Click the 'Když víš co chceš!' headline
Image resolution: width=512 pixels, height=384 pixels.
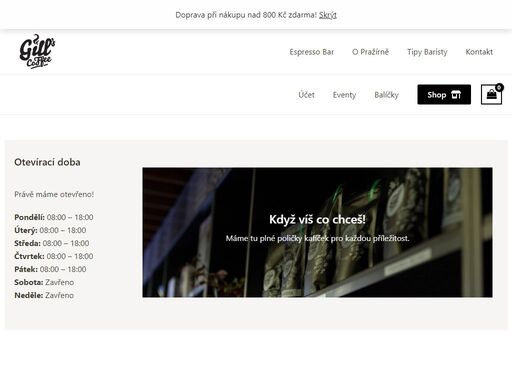tap(317, 220)
